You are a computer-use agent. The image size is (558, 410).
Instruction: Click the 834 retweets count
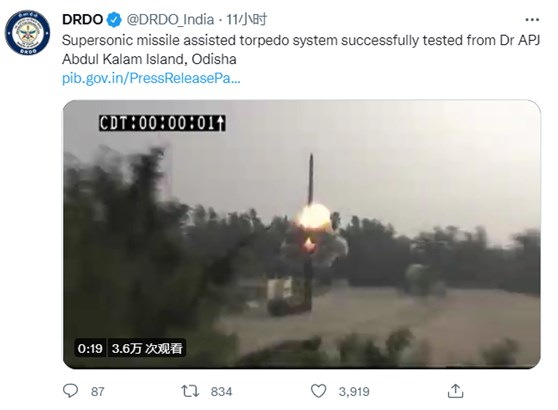(x=221, y=391)
